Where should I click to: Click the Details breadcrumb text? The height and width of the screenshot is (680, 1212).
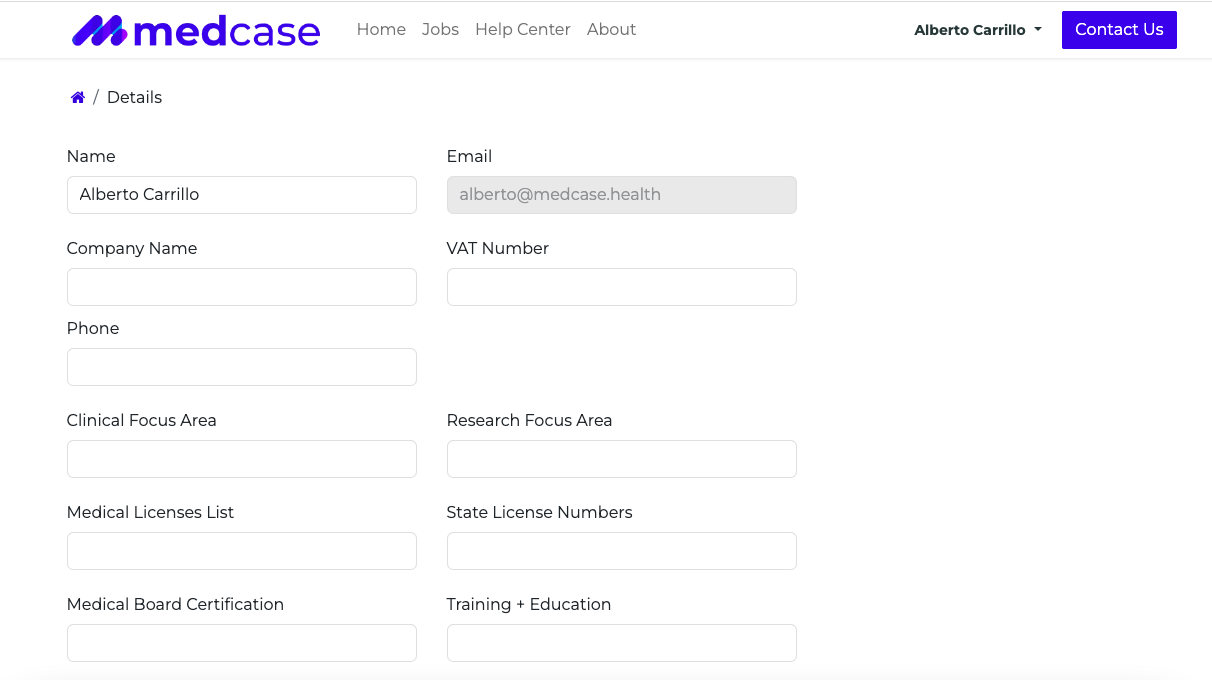click(x=134, y=97)
